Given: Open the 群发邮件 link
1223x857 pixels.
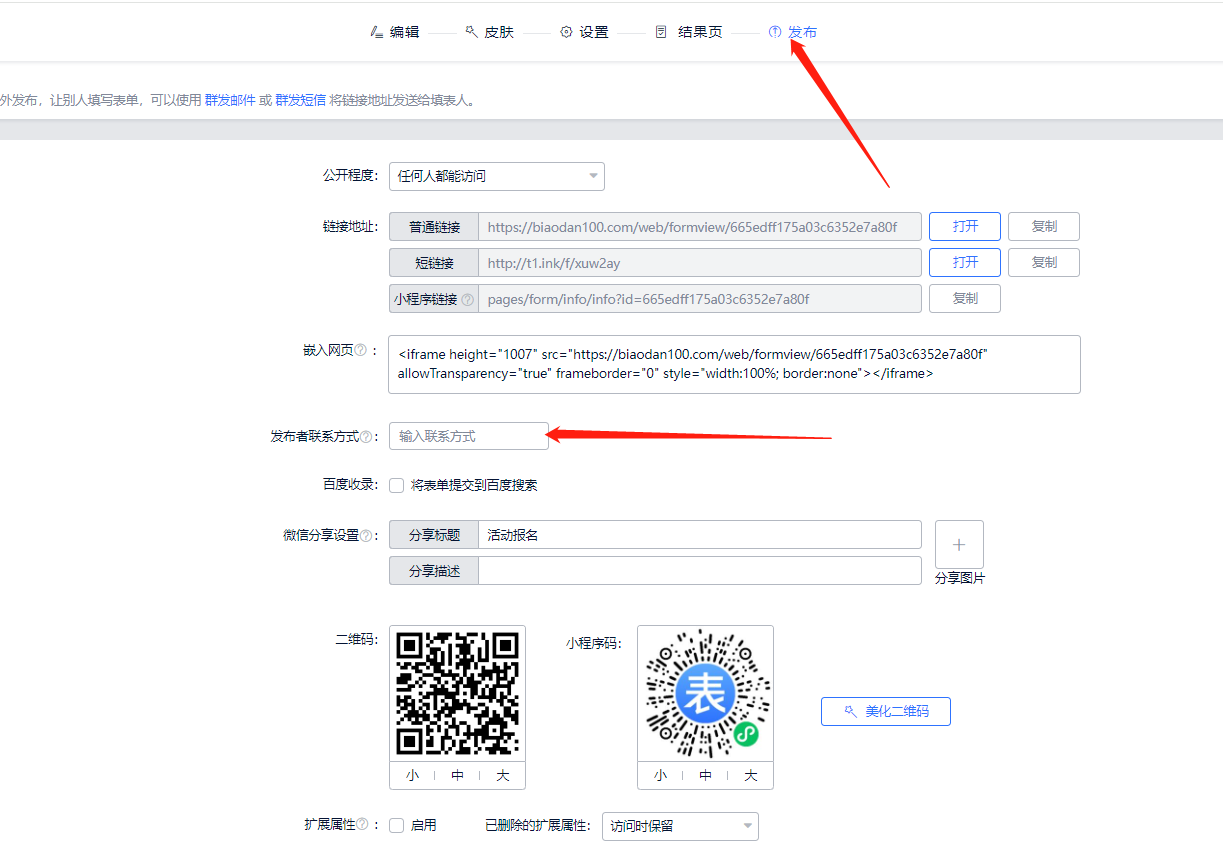Looking at the screenshot, I should point(230,100).
